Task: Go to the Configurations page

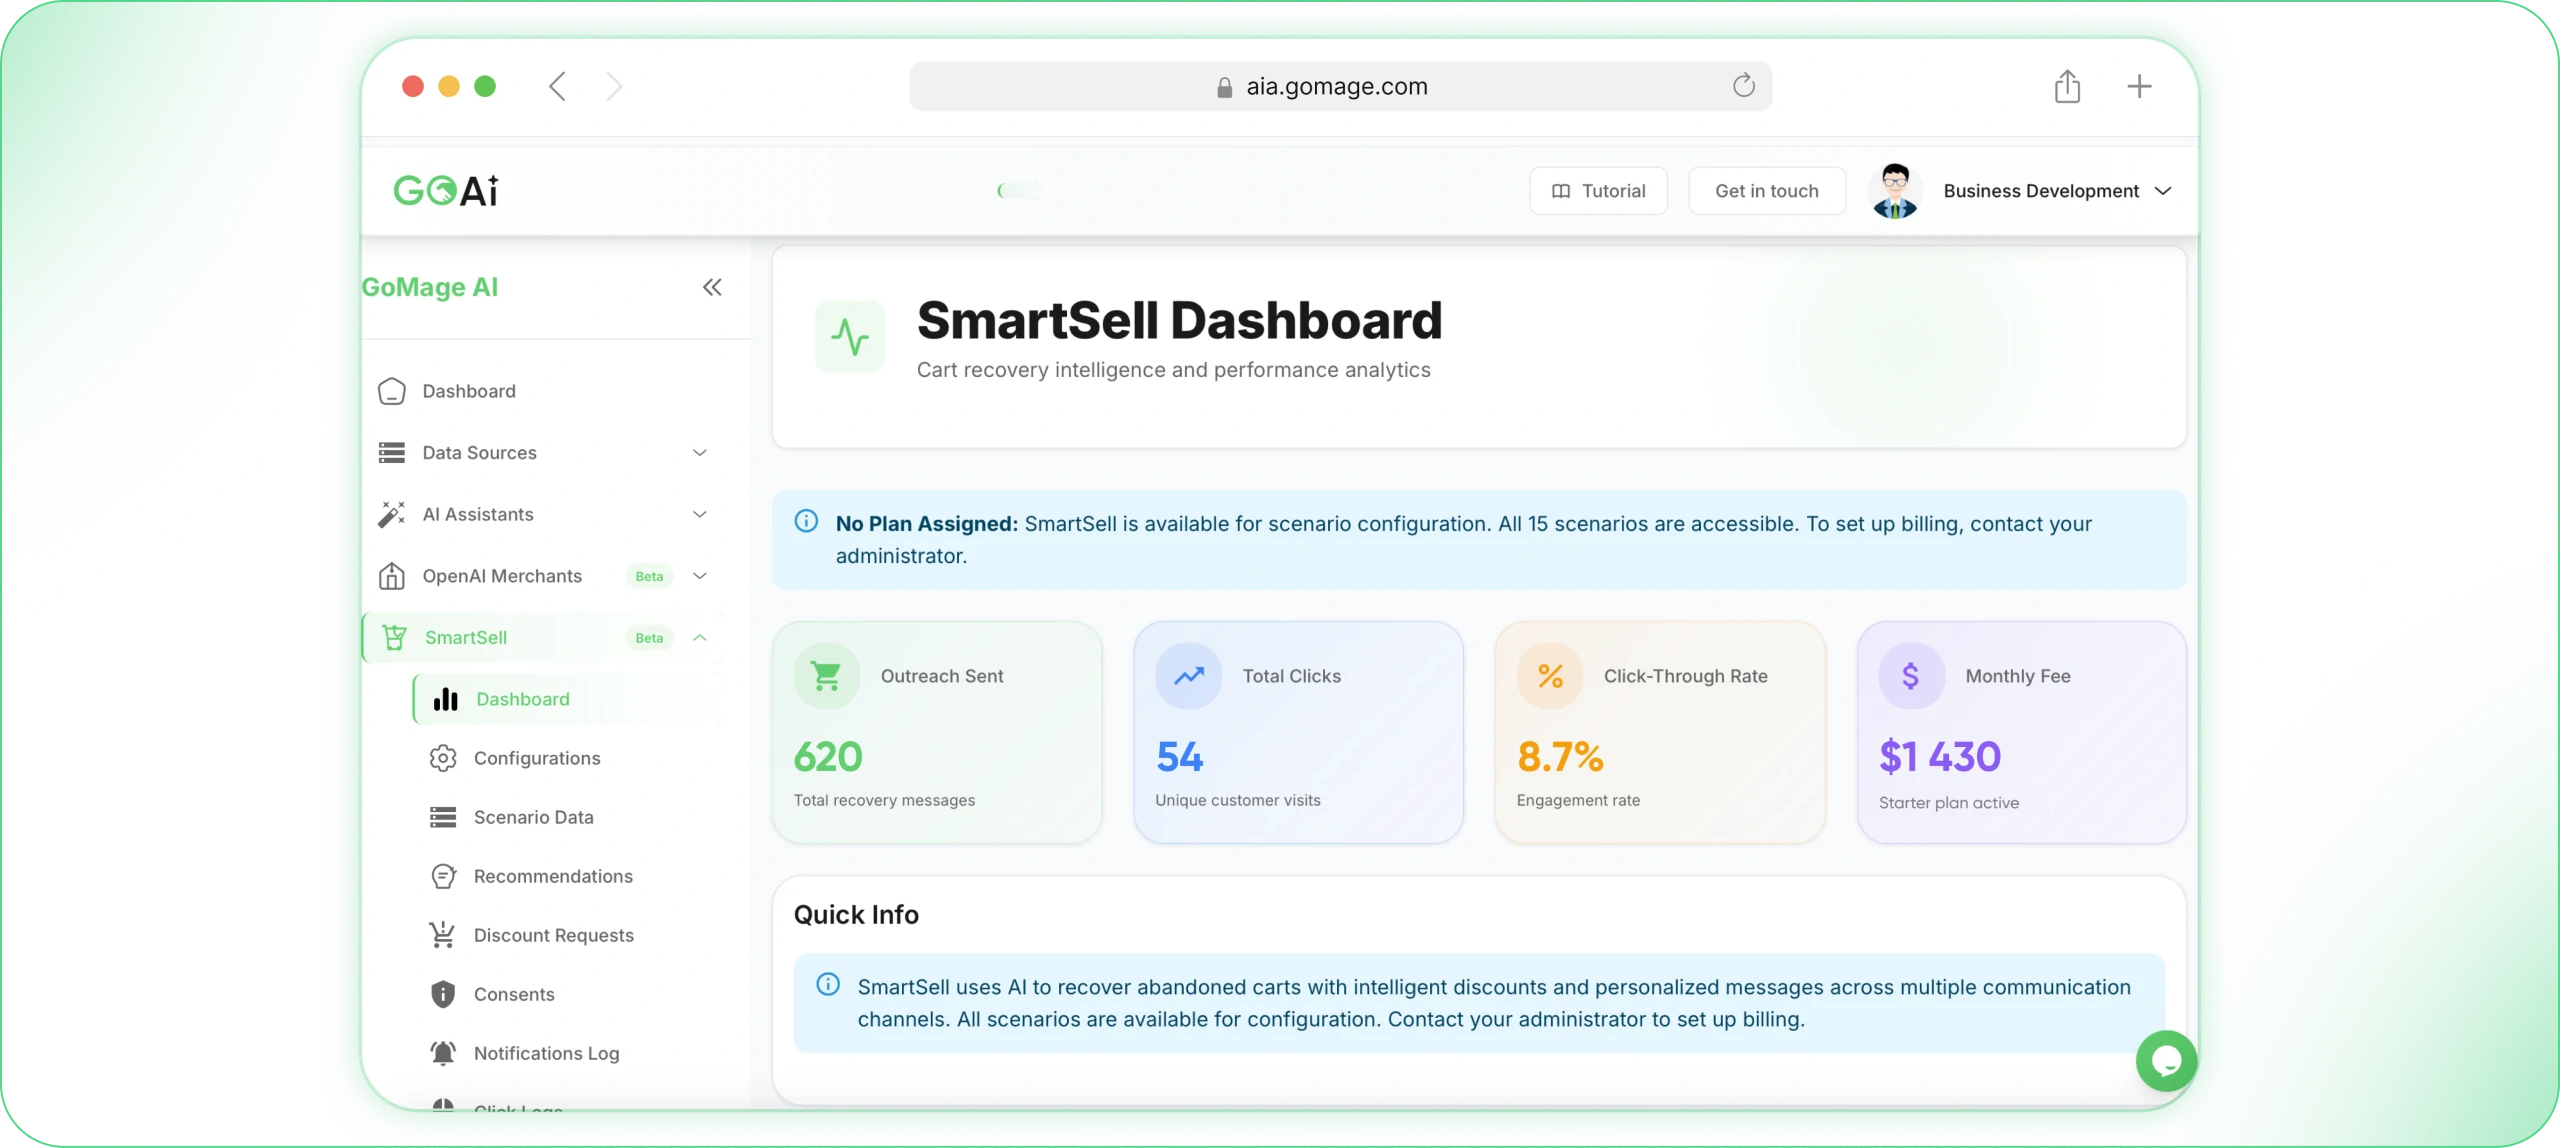Action: [x=568, y=758]
